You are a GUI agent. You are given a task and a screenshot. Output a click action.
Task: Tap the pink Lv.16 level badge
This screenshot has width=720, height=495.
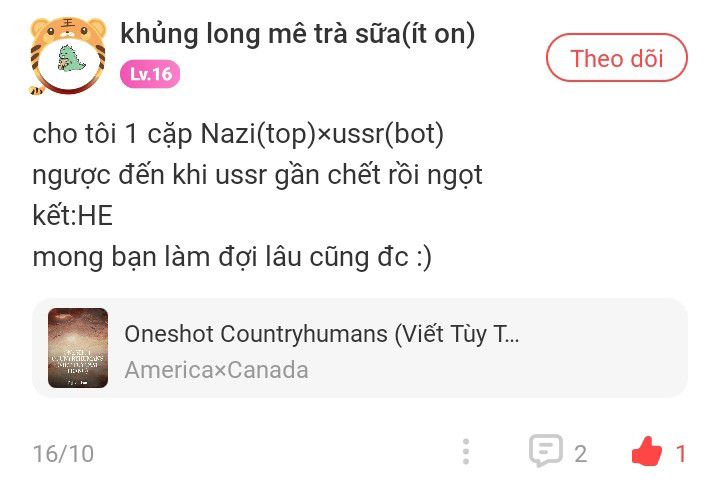pos(150,74)
